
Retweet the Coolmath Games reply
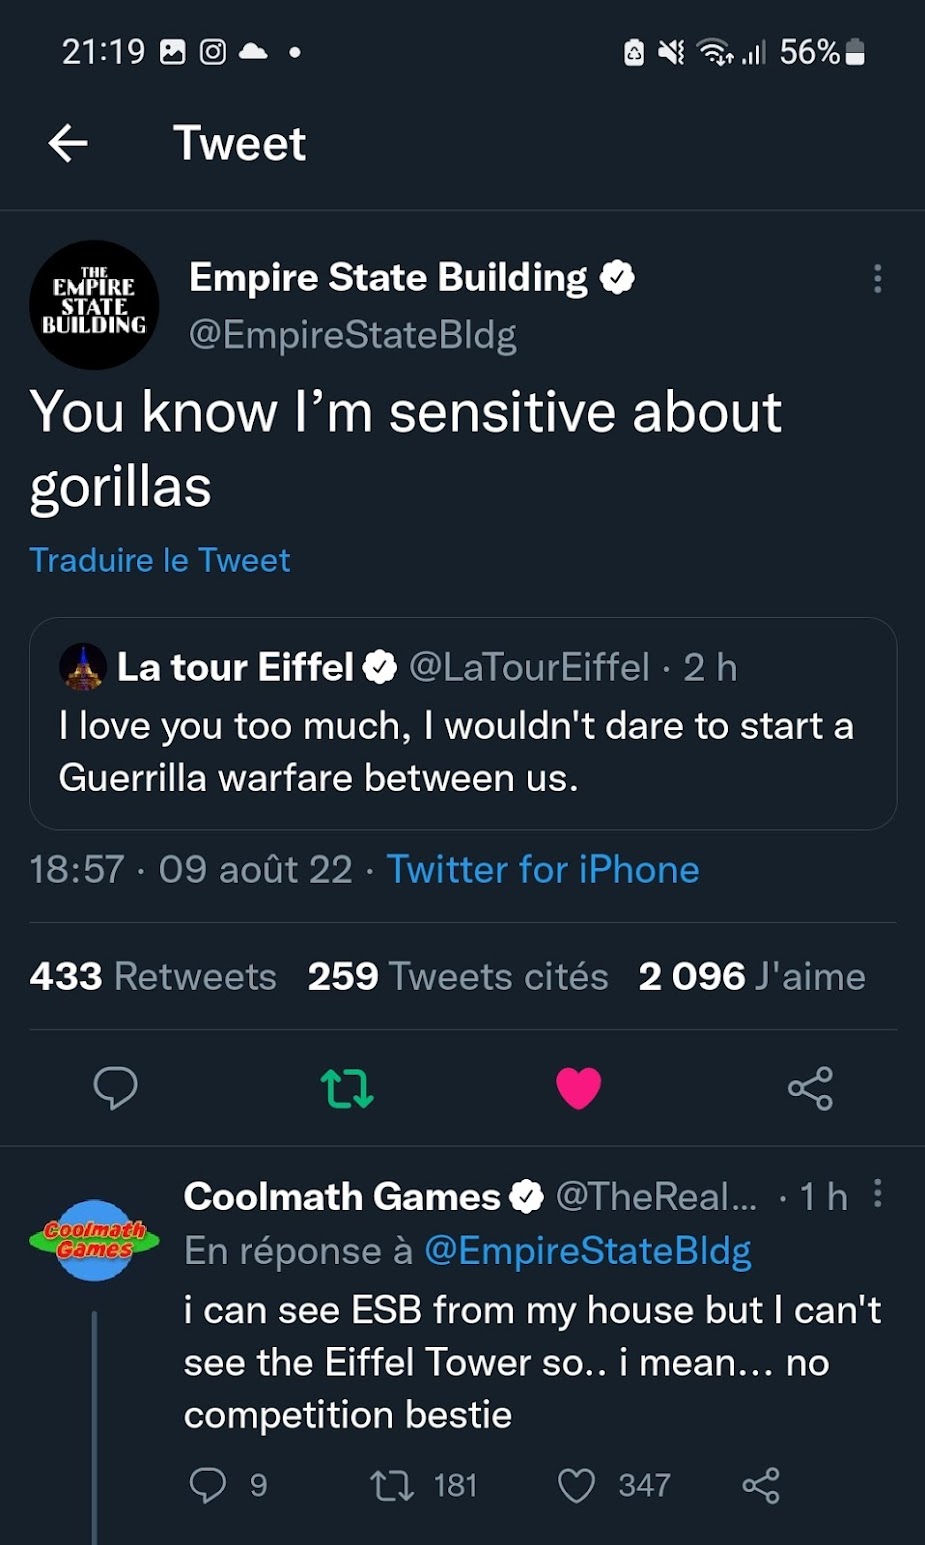(x=391, y=1486)
